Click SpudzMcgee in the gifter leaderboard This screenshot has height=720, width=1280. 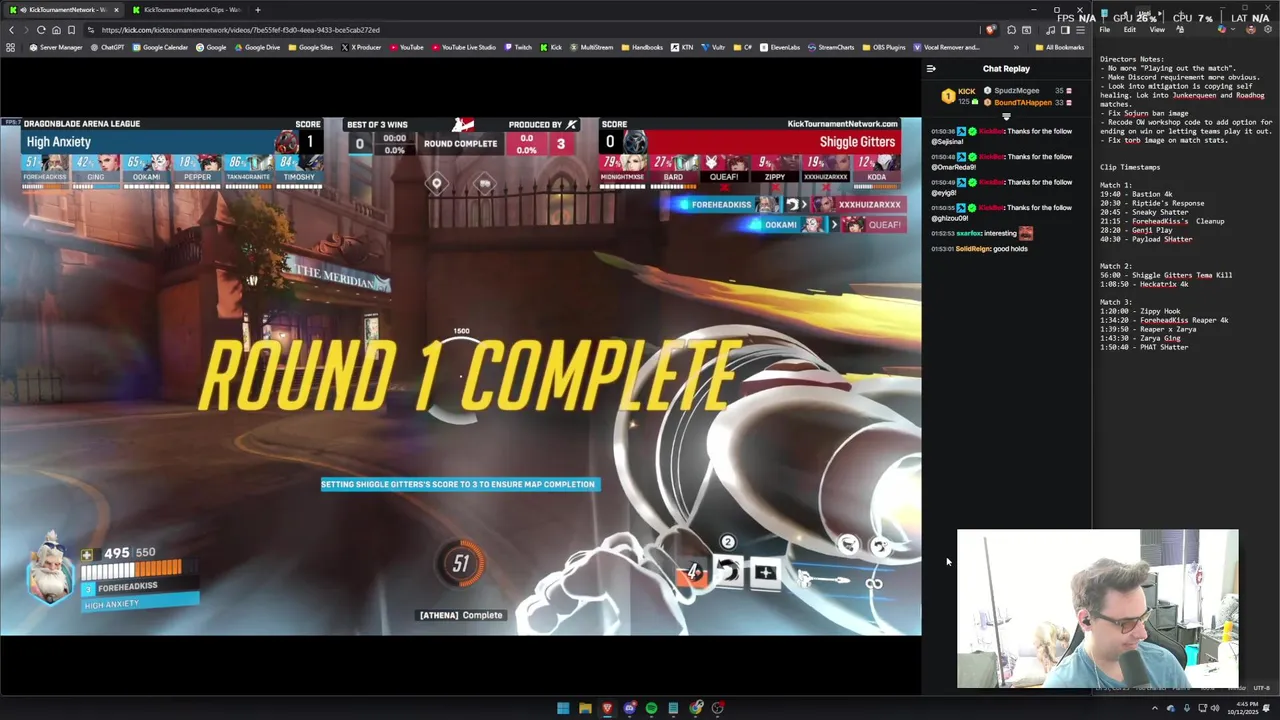(x=1016, y=91)
